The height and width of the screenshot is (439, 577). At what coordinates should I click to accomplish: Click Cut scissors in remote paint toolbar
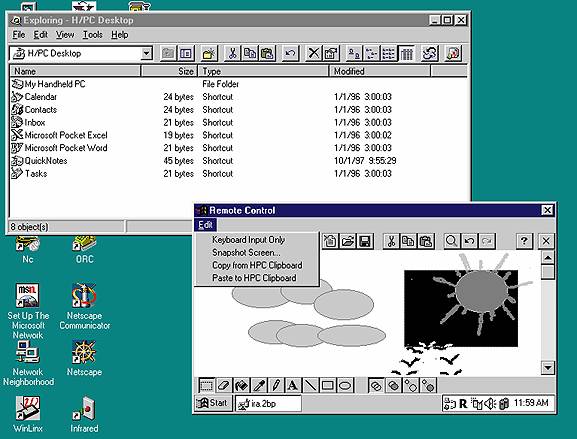tap(391, 241)
